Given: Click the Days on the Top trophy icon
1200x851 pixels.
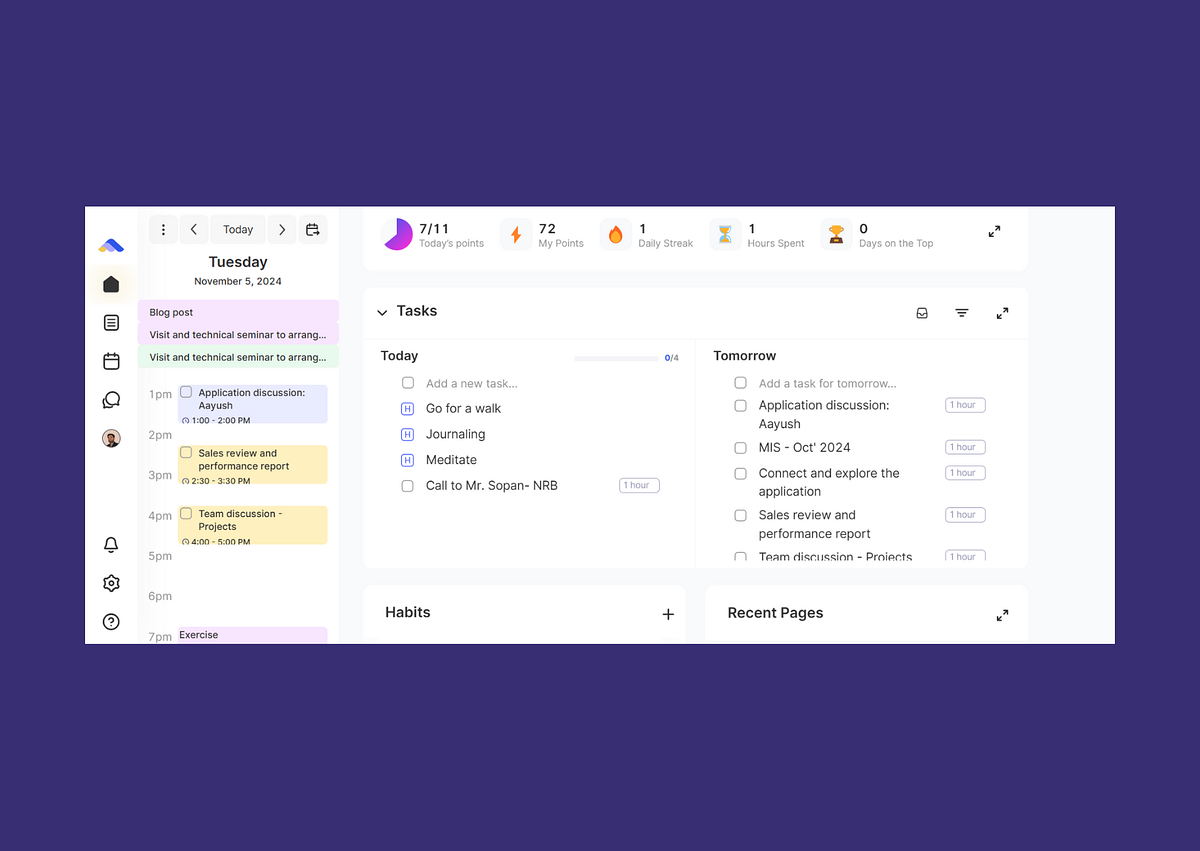Looking at the screenshot, I should coord(836,235).
